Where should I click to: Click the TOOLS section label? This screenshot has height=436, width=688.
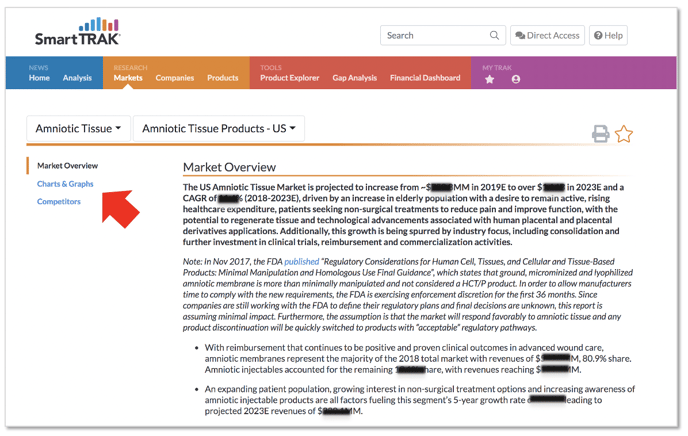271,68
